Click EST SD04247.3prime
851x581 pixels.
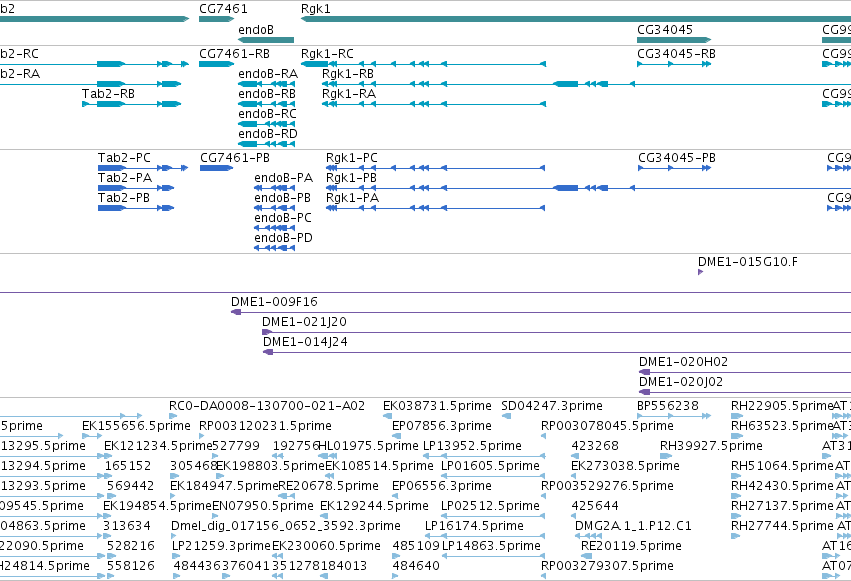[552, 406]
